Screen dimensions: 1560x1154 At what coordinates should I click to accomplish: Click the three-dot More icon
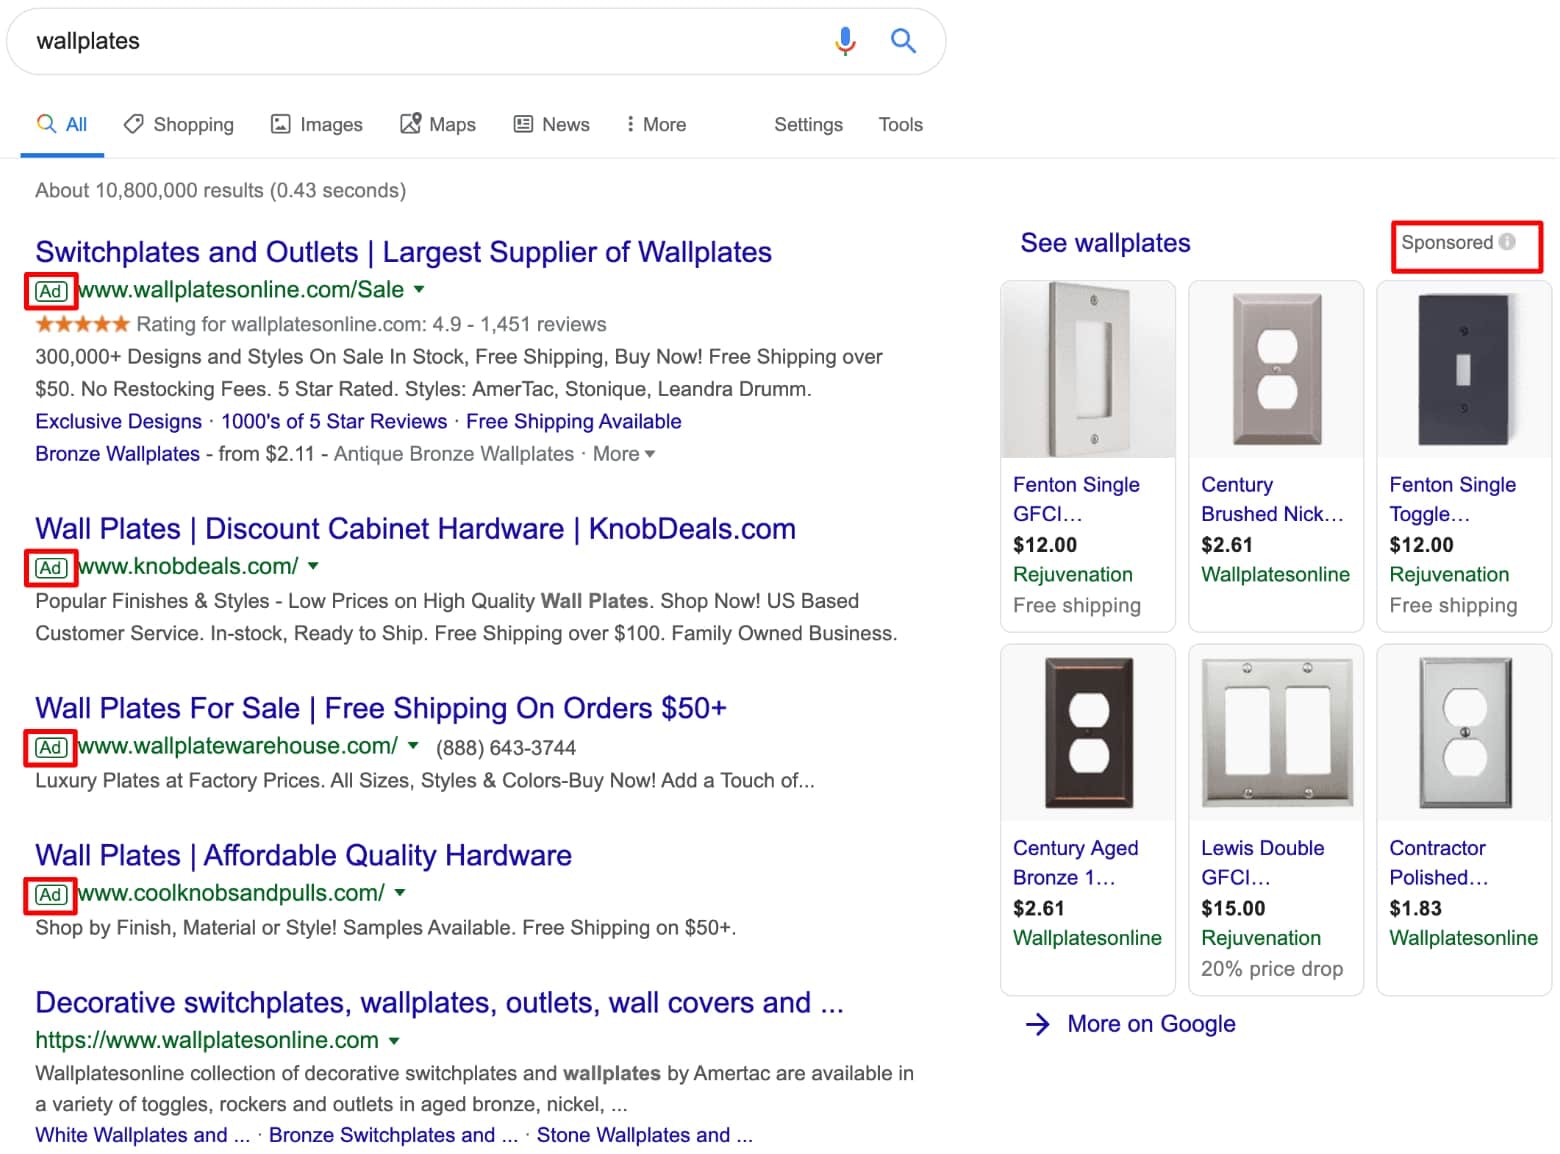pyautogui.click(x=630, y=123)
